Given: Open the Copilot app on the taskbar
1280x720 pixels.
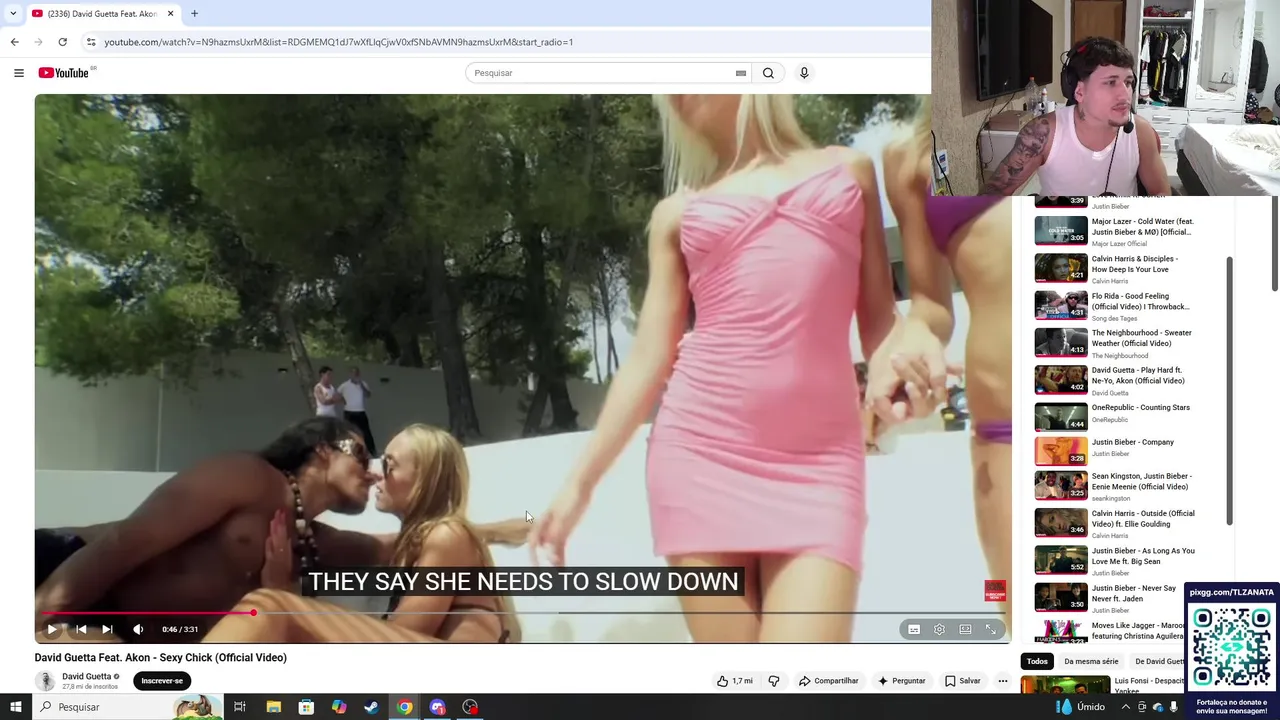Looking at the screenshot, I should point(339,707).
